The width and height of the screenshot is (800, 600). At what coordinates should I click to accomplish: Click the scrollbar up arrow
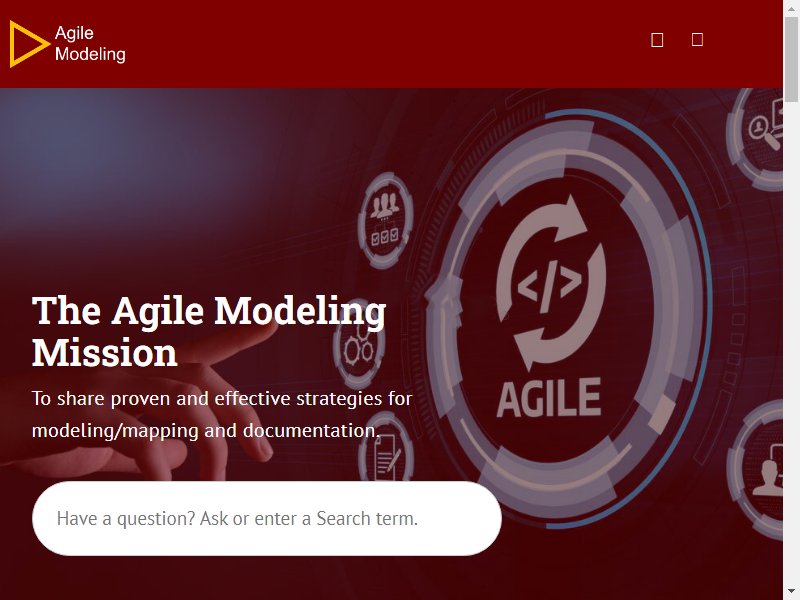click(791, 8)
